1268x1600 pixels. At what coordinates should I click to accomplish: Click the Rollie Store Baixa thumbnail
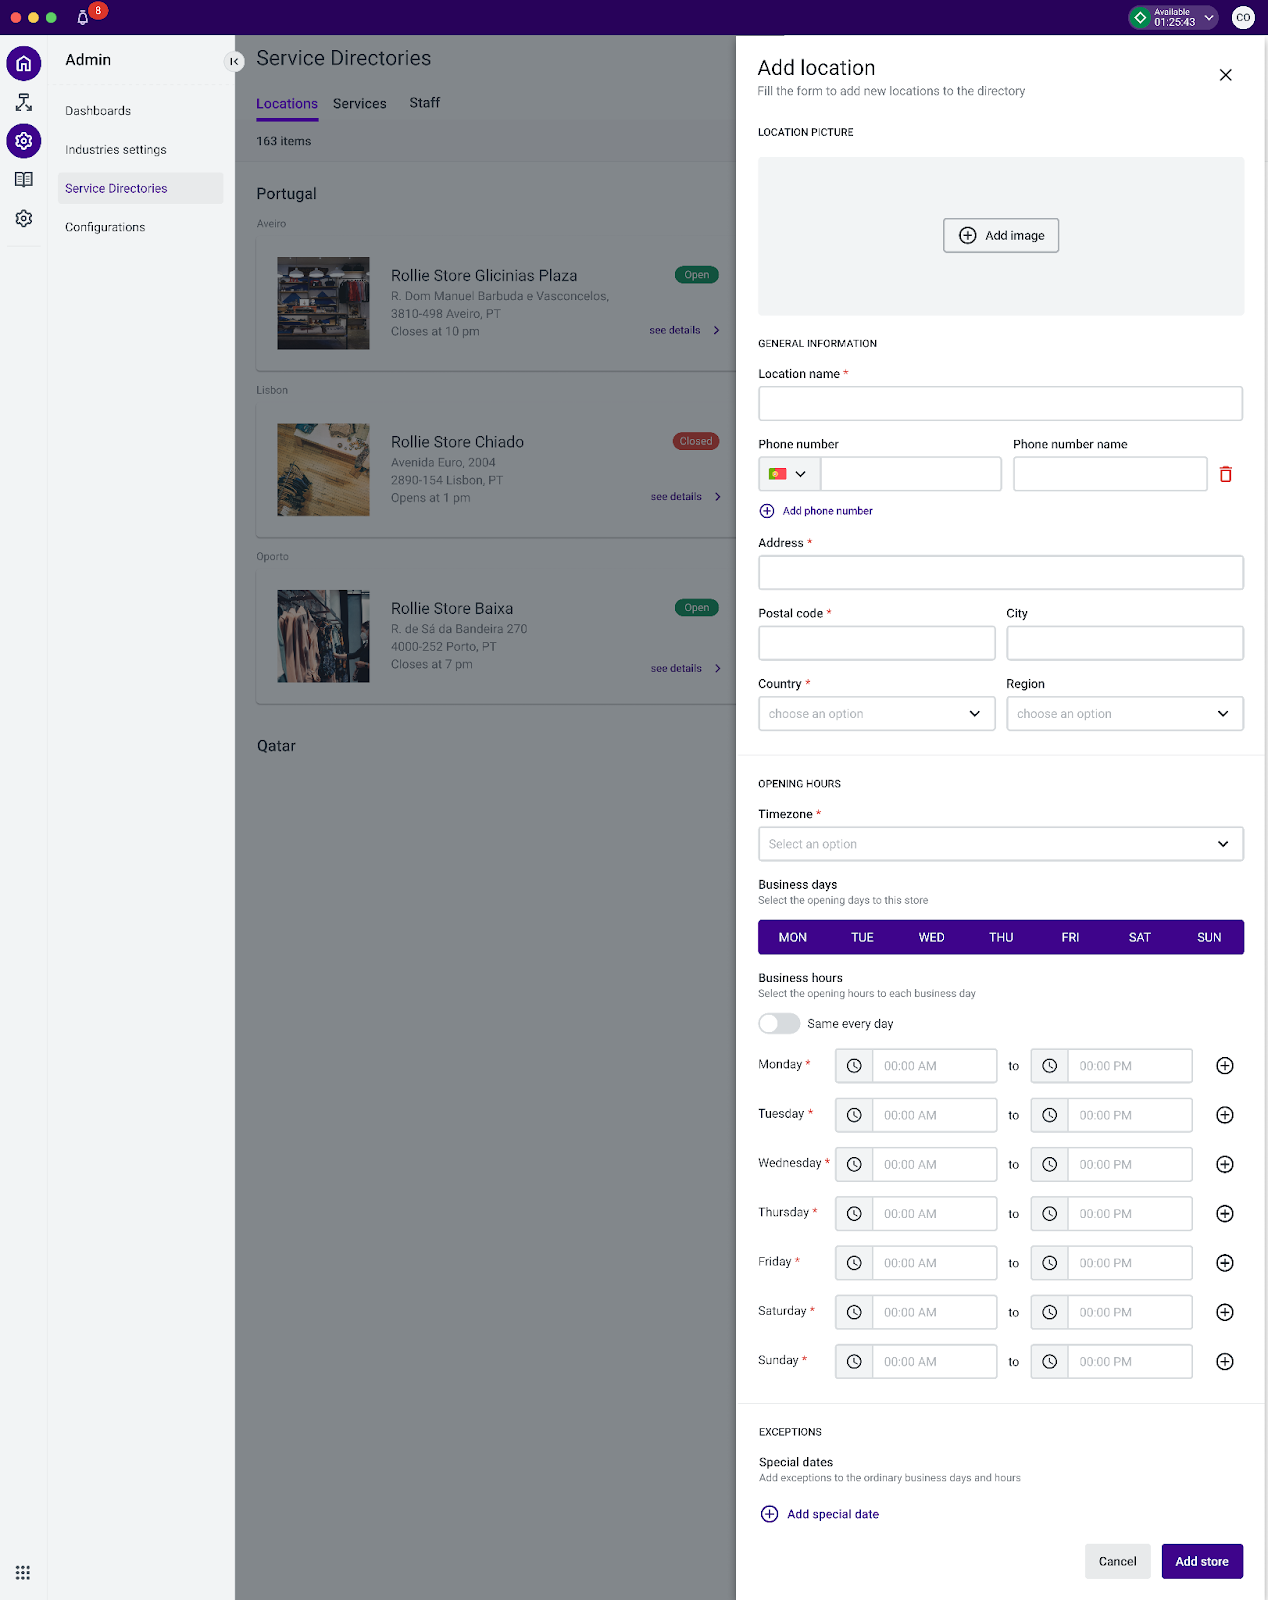[323, 636]
